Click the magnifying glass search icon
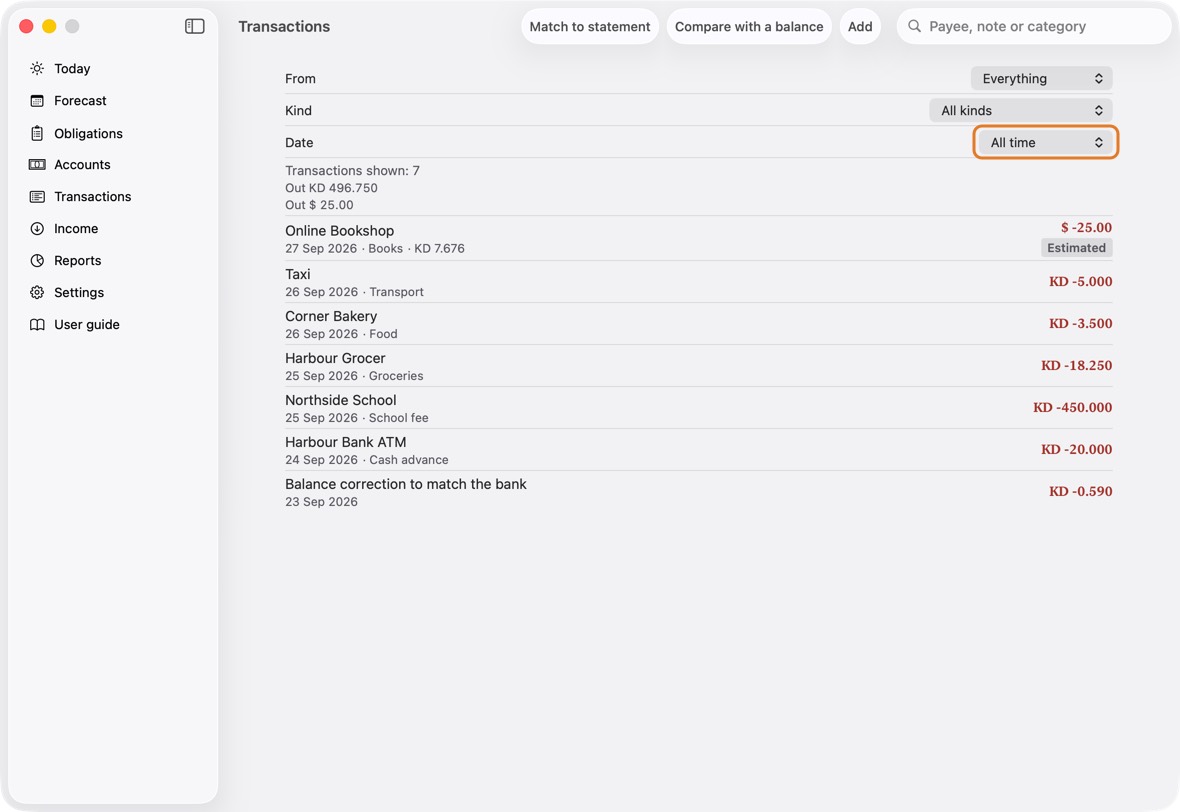Screen dimensions: 1180x812 (x=914, y=26)
